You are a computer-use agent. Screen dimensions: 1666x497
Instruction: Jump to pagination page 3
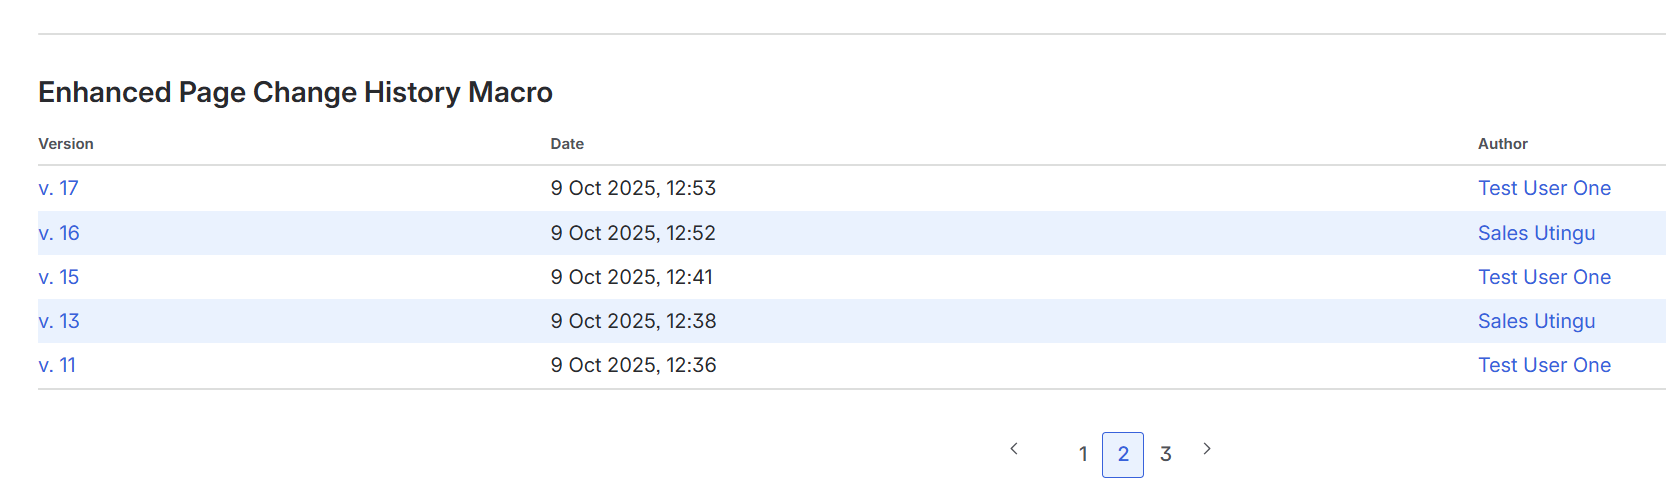[1165, 454]
